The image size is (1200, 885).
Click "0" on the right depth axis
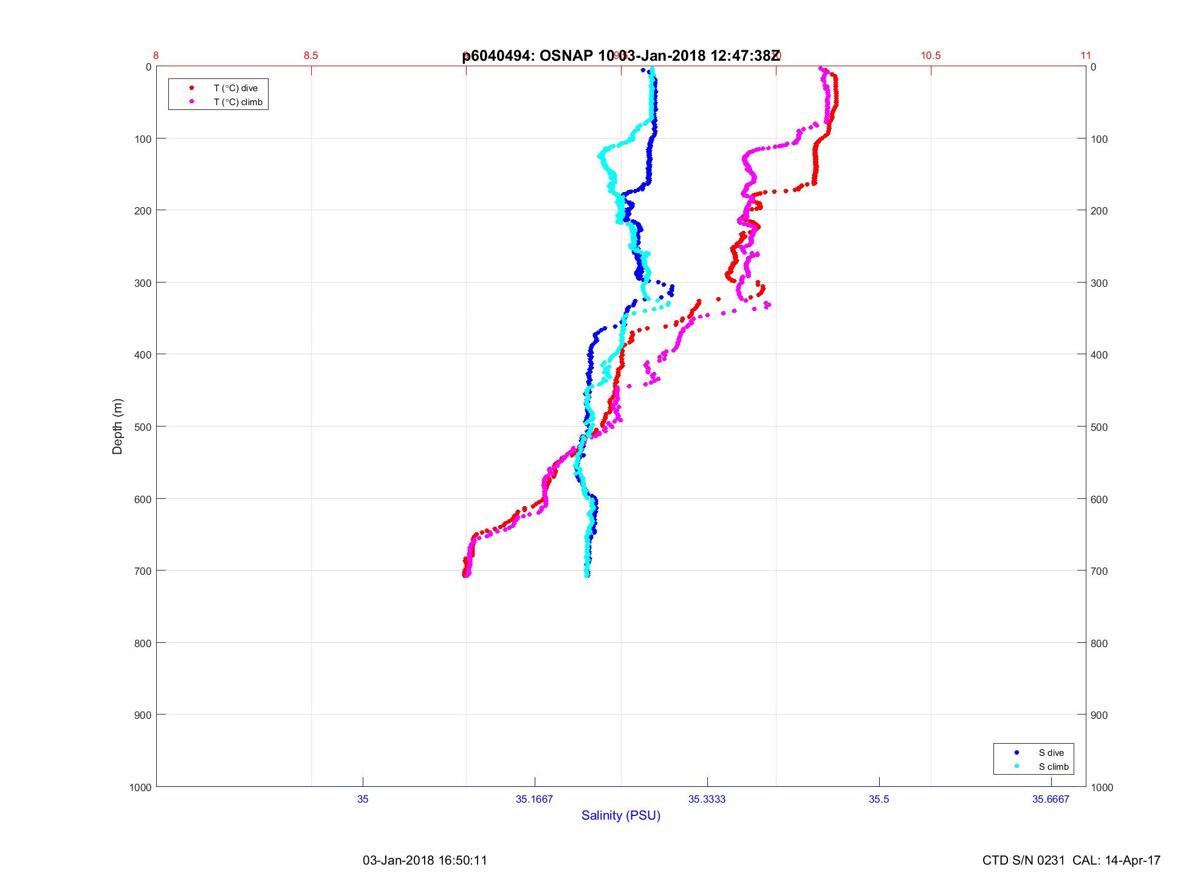tap(1094, 67)
